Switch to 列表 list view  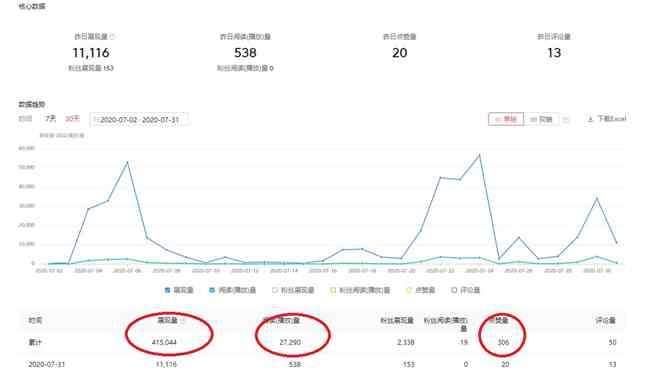(541, 119)
